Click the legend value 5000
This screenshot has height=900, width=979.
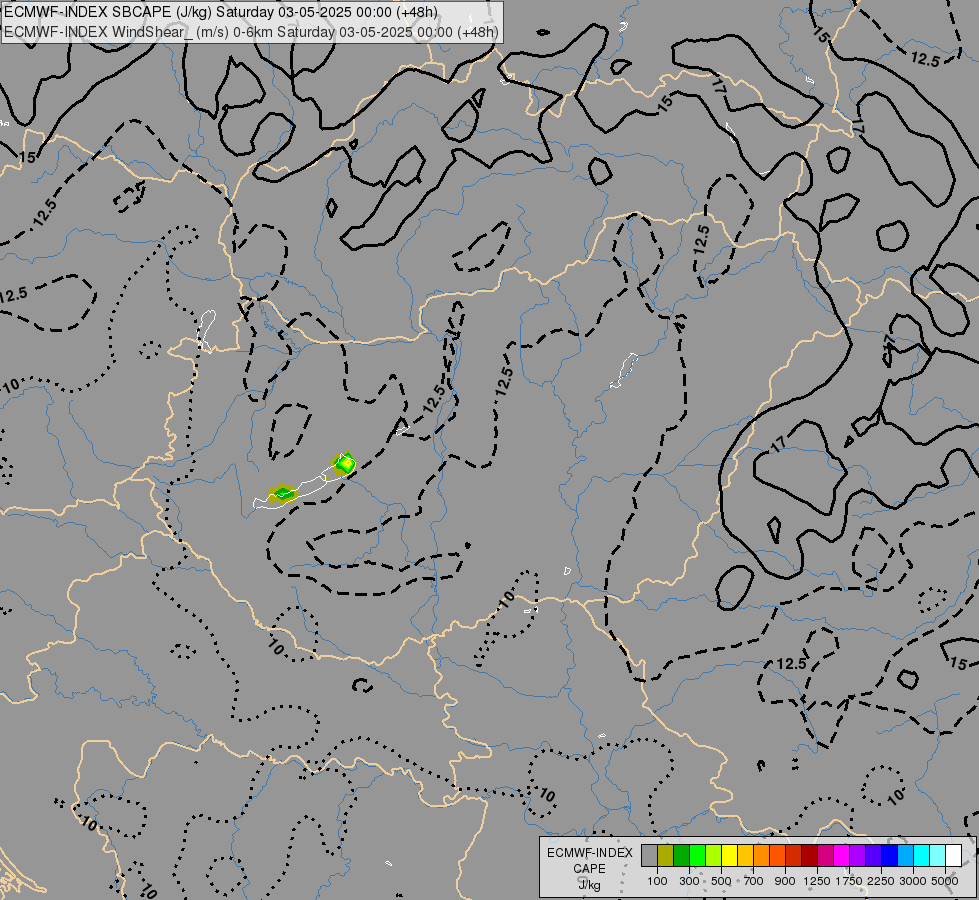[945, 881]
